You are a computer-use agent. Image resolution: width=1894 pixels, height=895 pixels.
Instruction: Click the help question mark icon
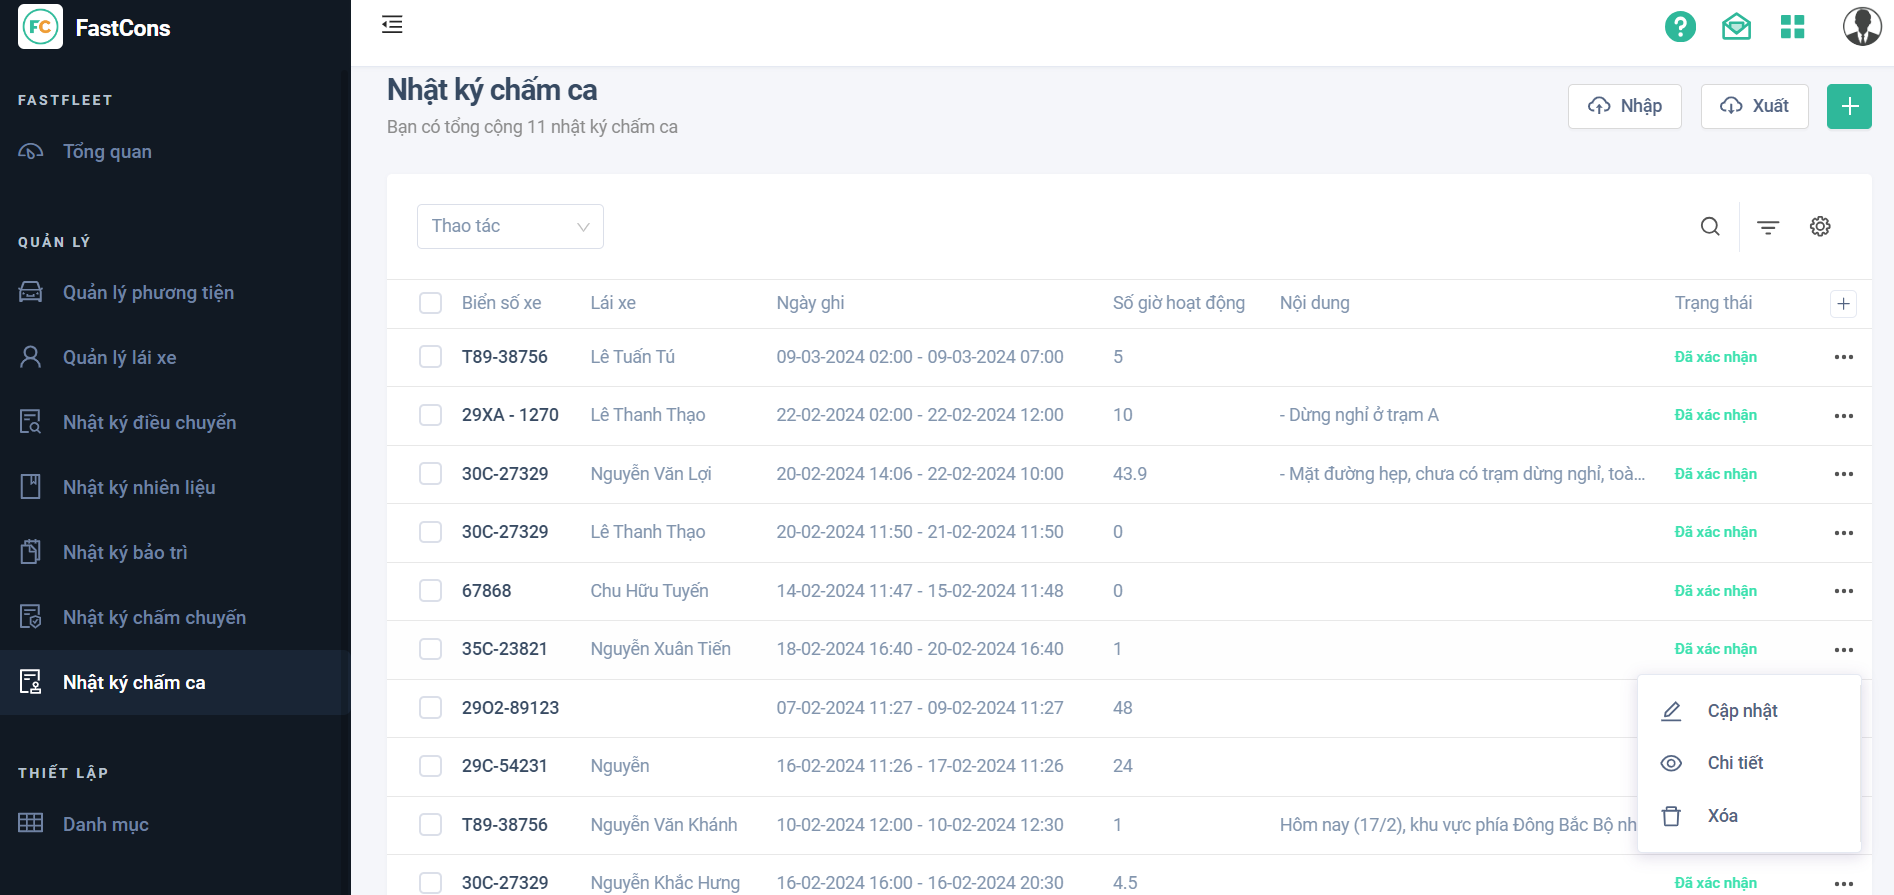[x=1680, y=27]
